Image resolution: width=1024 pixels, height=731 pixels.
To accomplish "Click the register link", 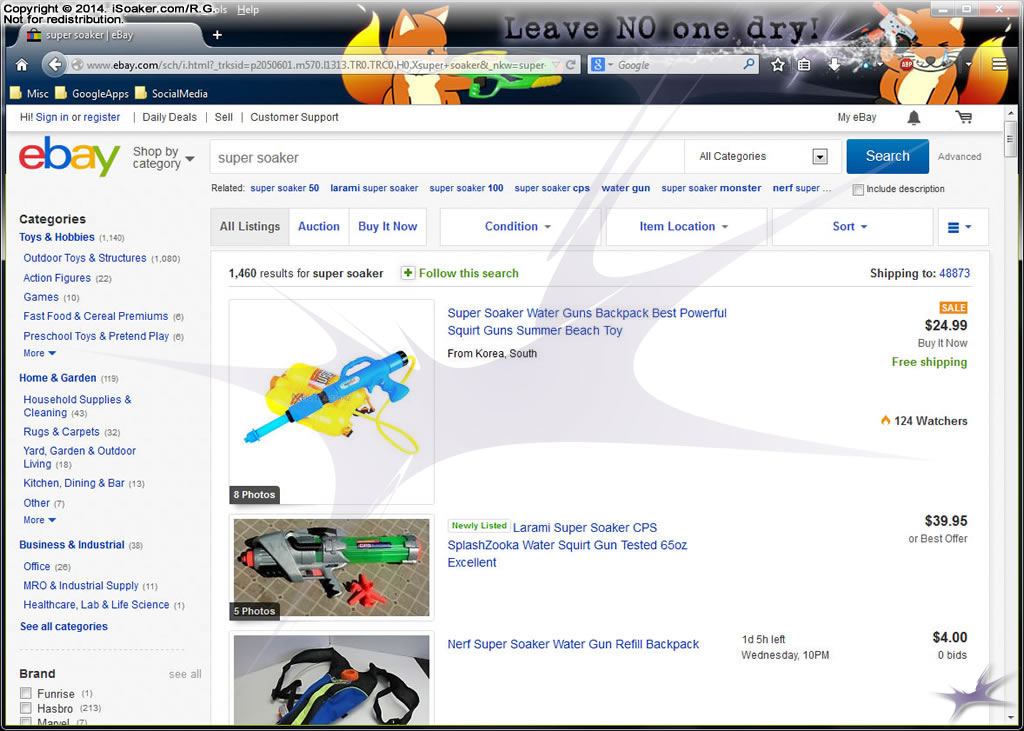I will (x=102, y=118).
